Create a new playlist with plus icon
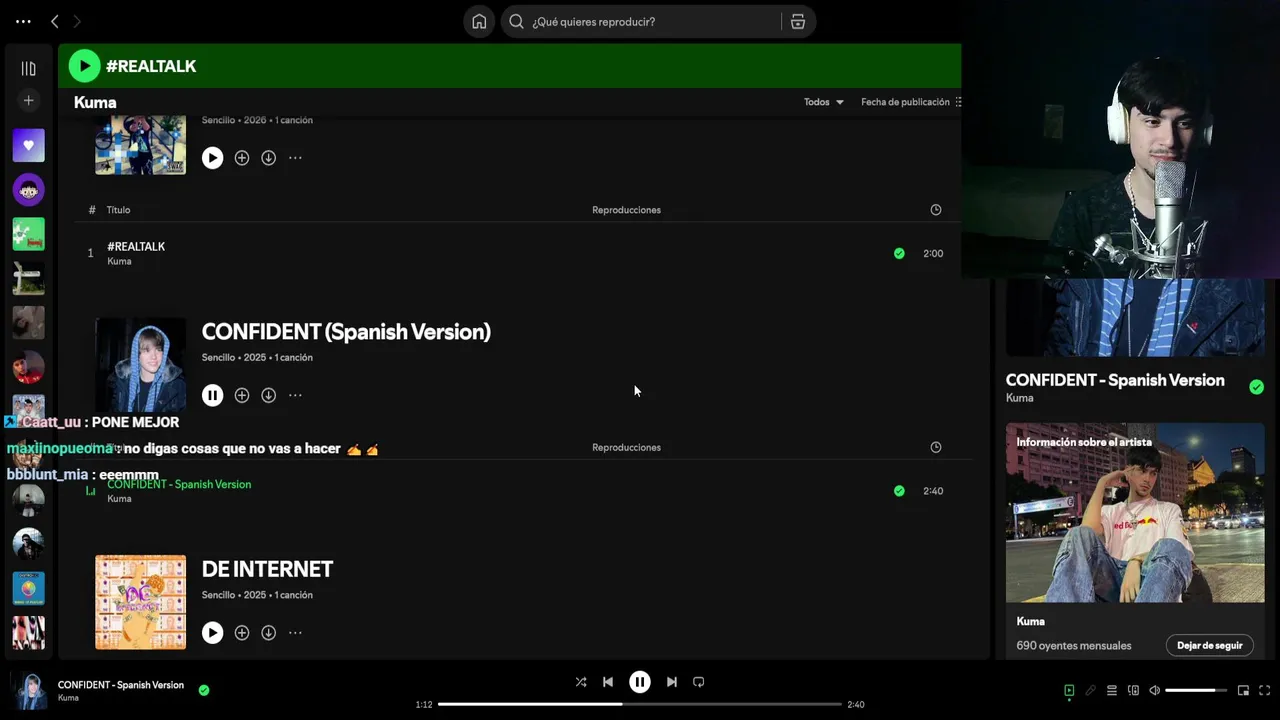Viewport: 1280px width, 720px height. [28, 100]
